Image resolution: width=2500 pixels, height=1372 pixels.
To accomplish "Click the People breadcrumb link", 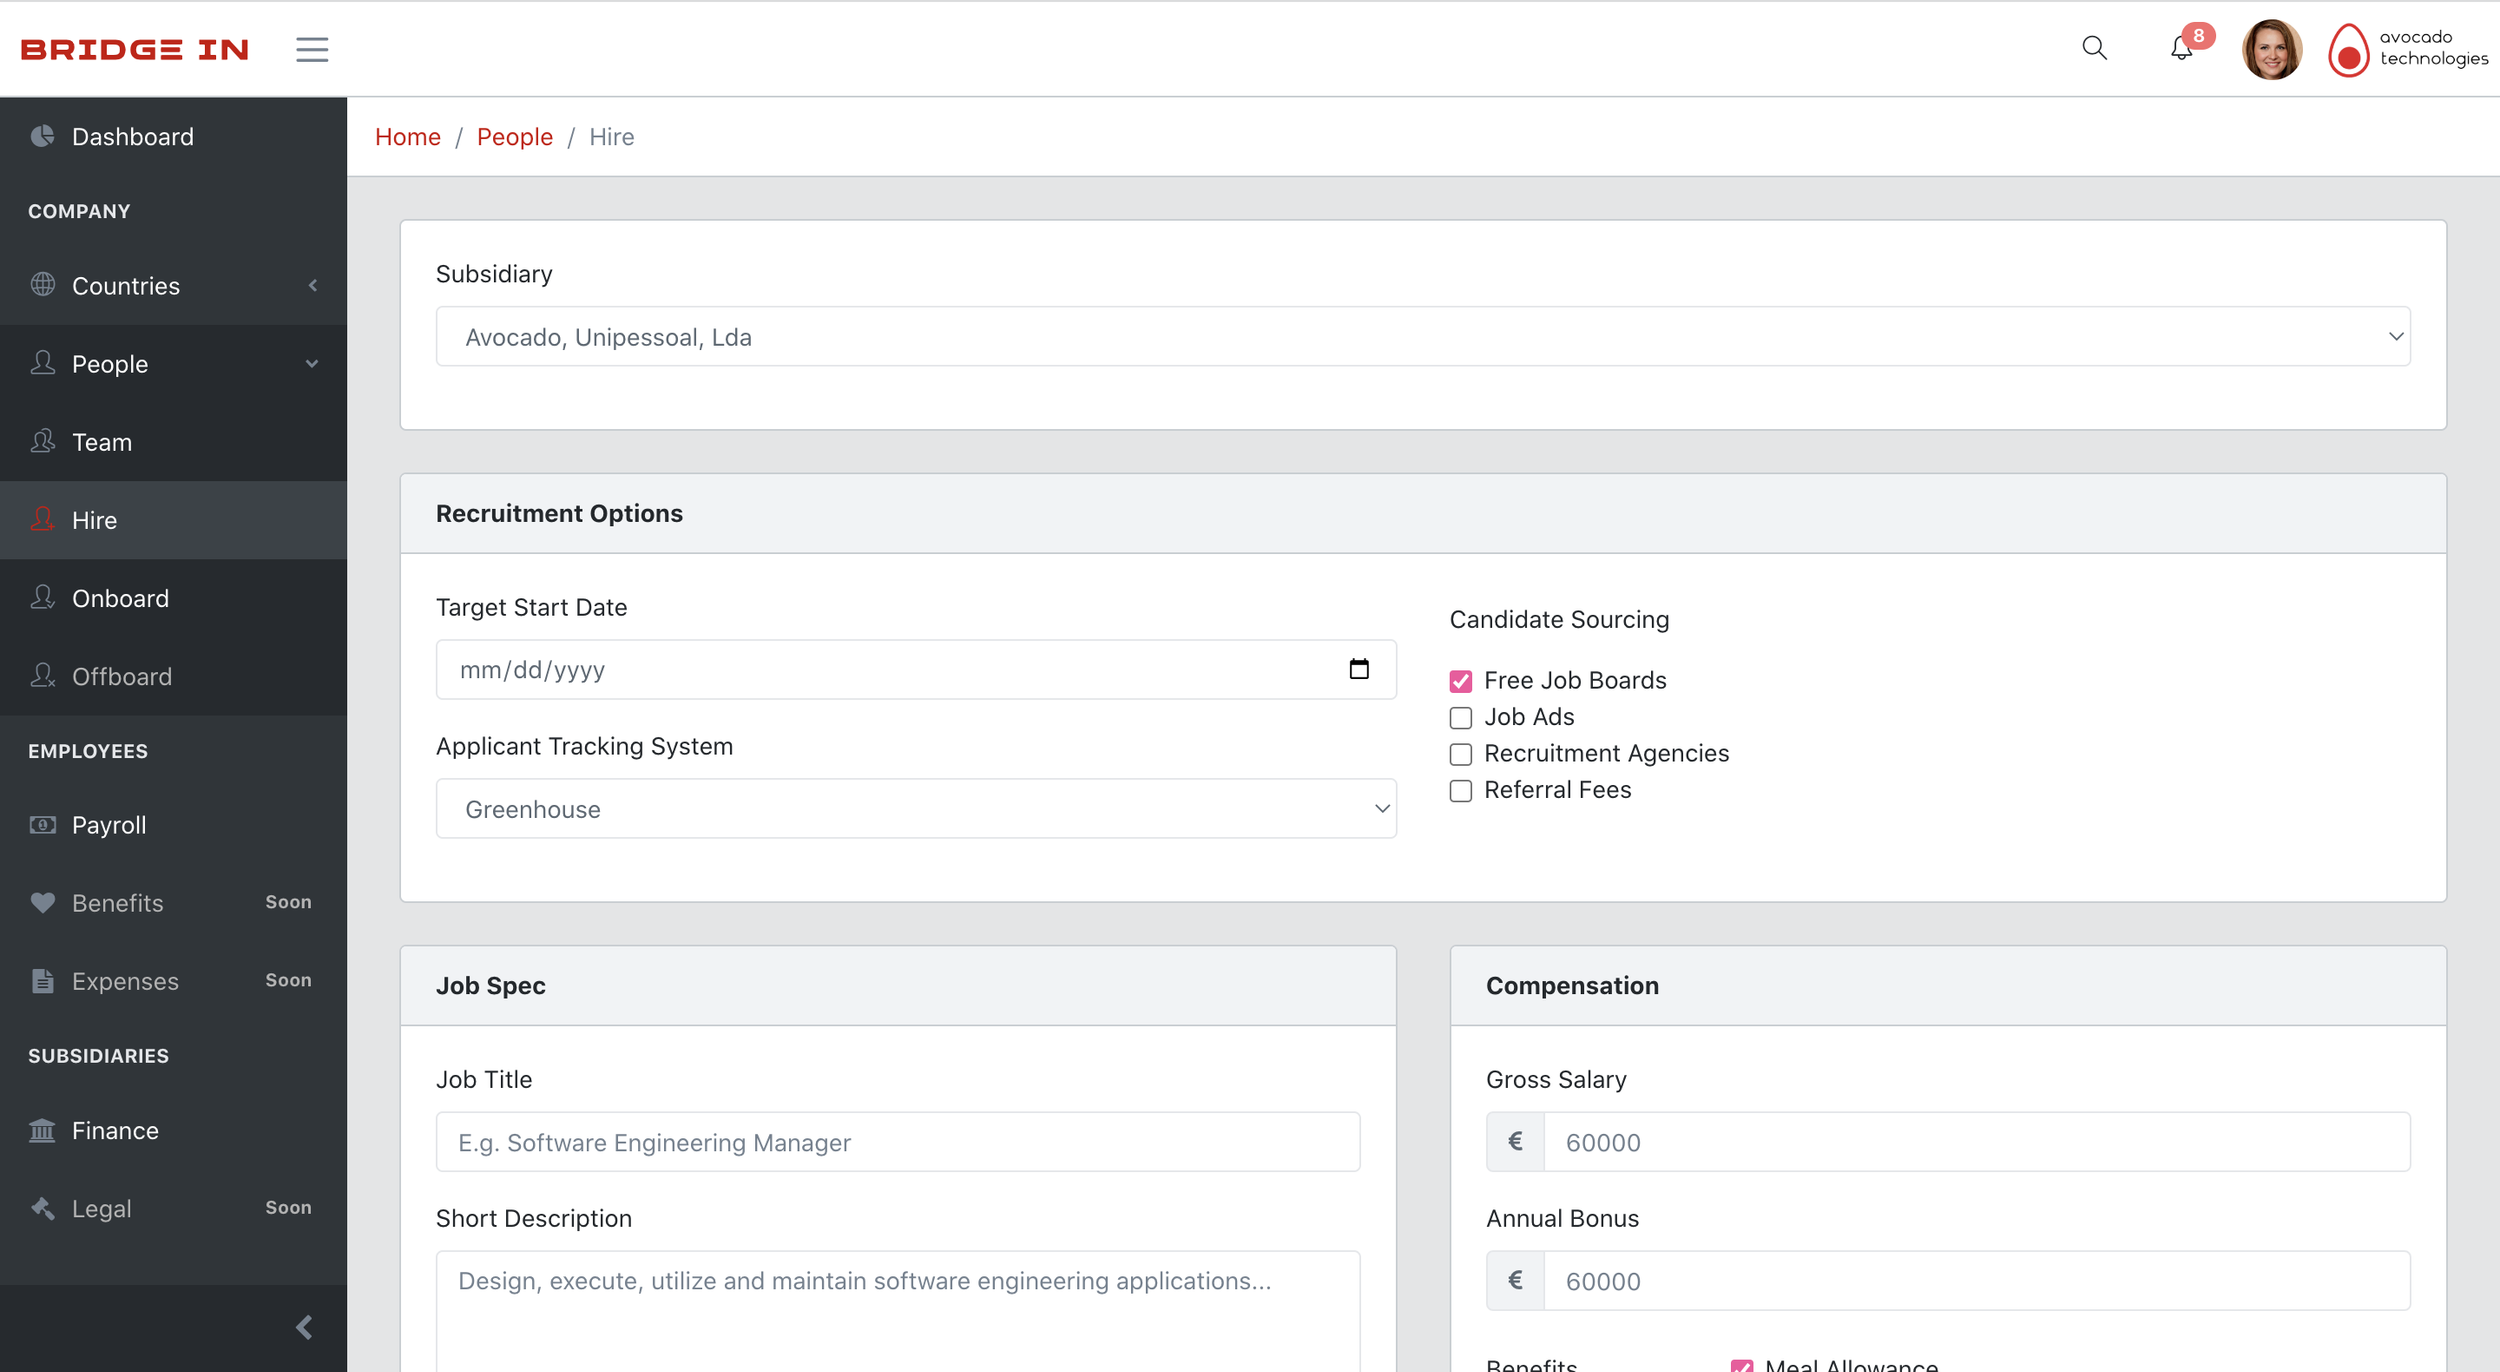I will 514,137.
